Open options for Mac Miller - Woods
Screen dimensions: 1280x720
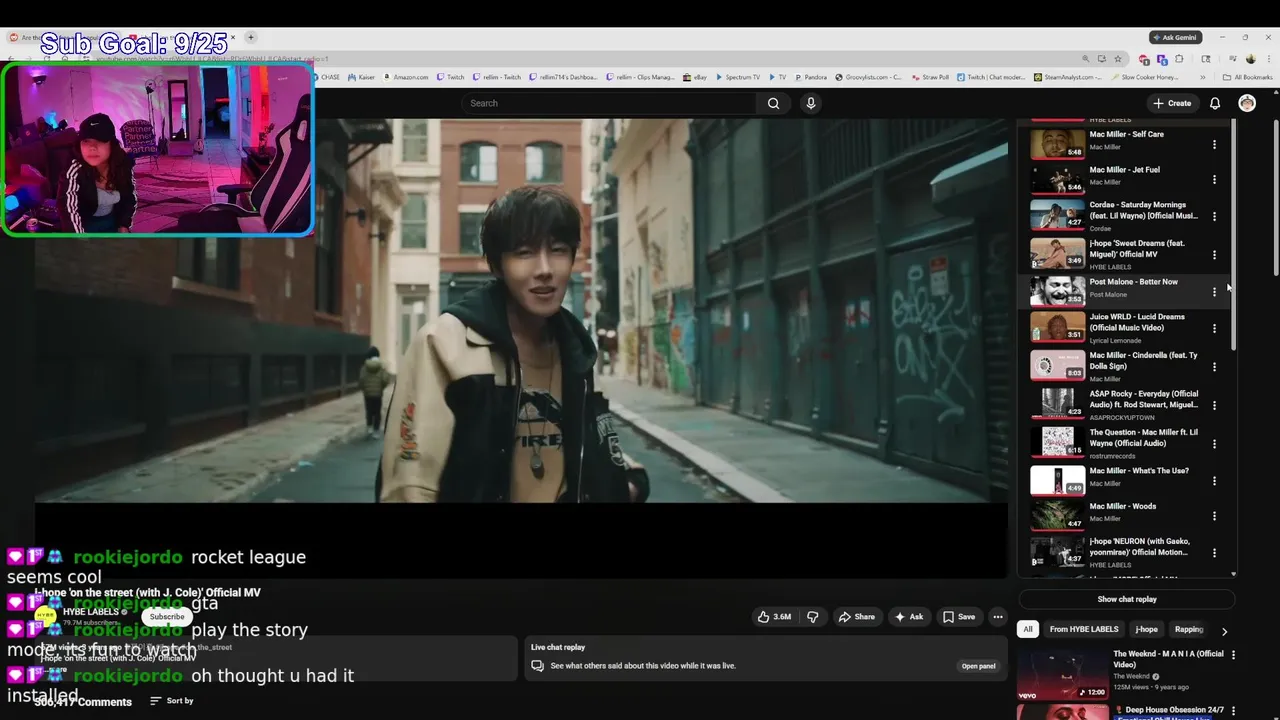click(1214, 516)
